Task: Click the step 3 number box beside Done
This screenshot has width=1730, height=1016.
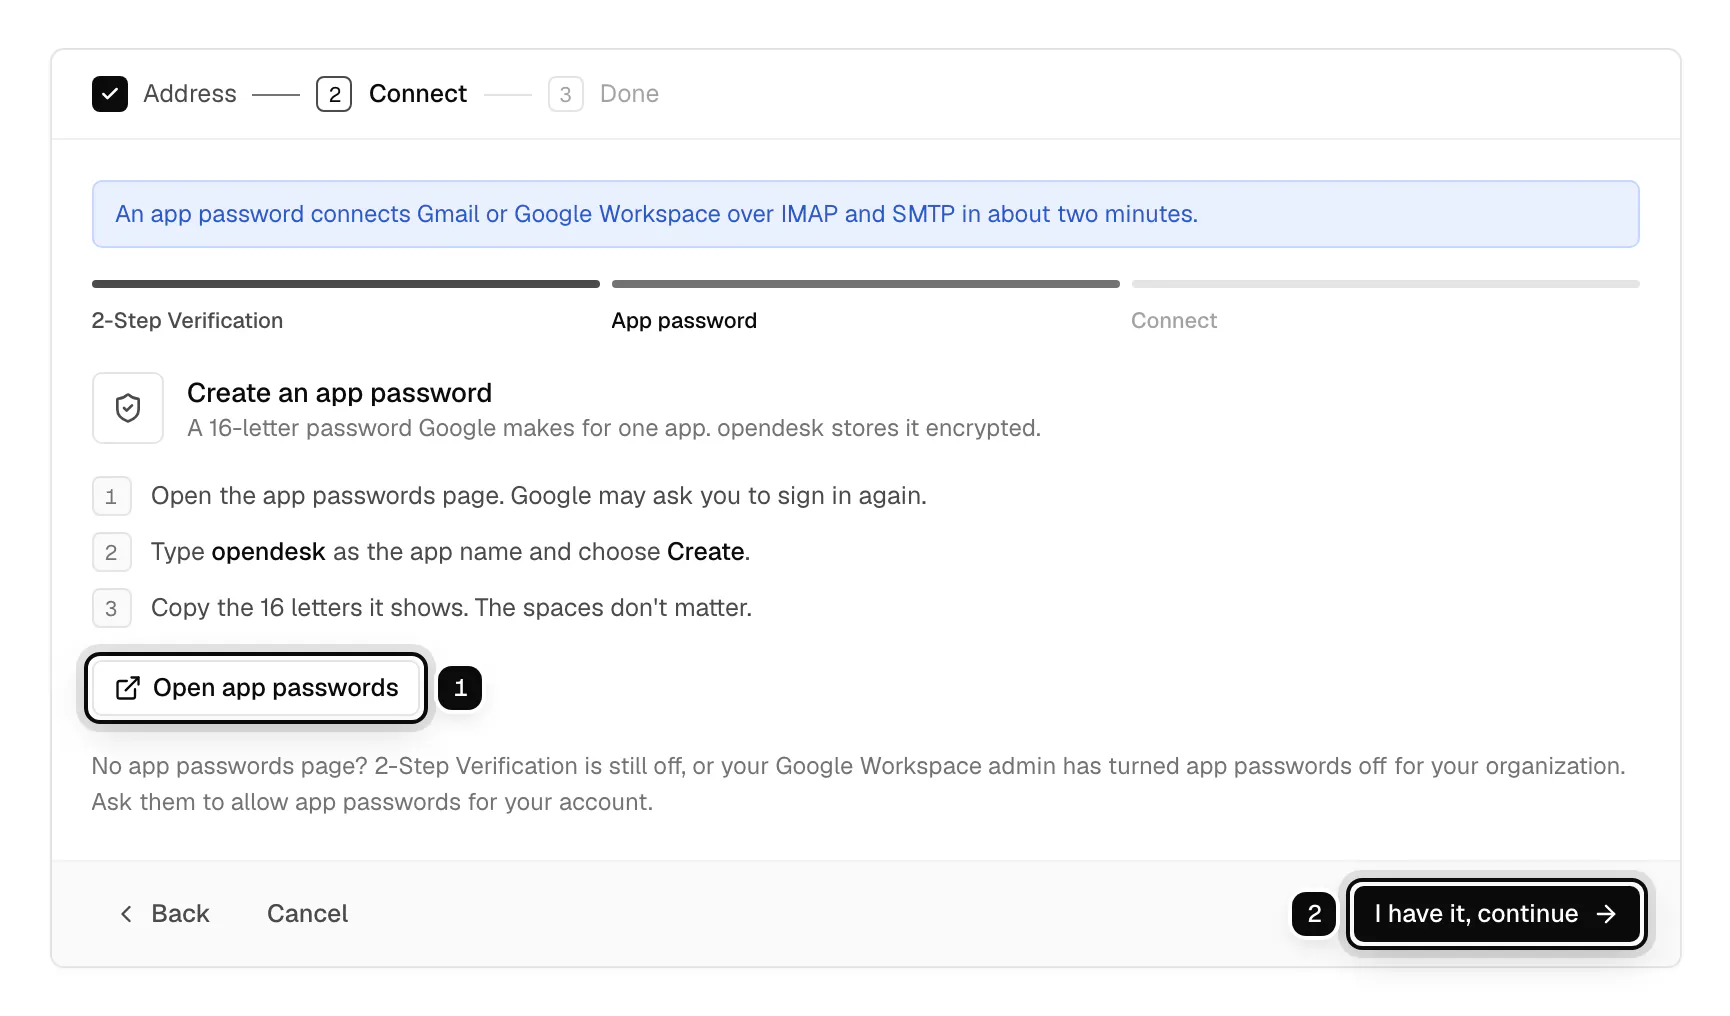Action: point(566,94)
